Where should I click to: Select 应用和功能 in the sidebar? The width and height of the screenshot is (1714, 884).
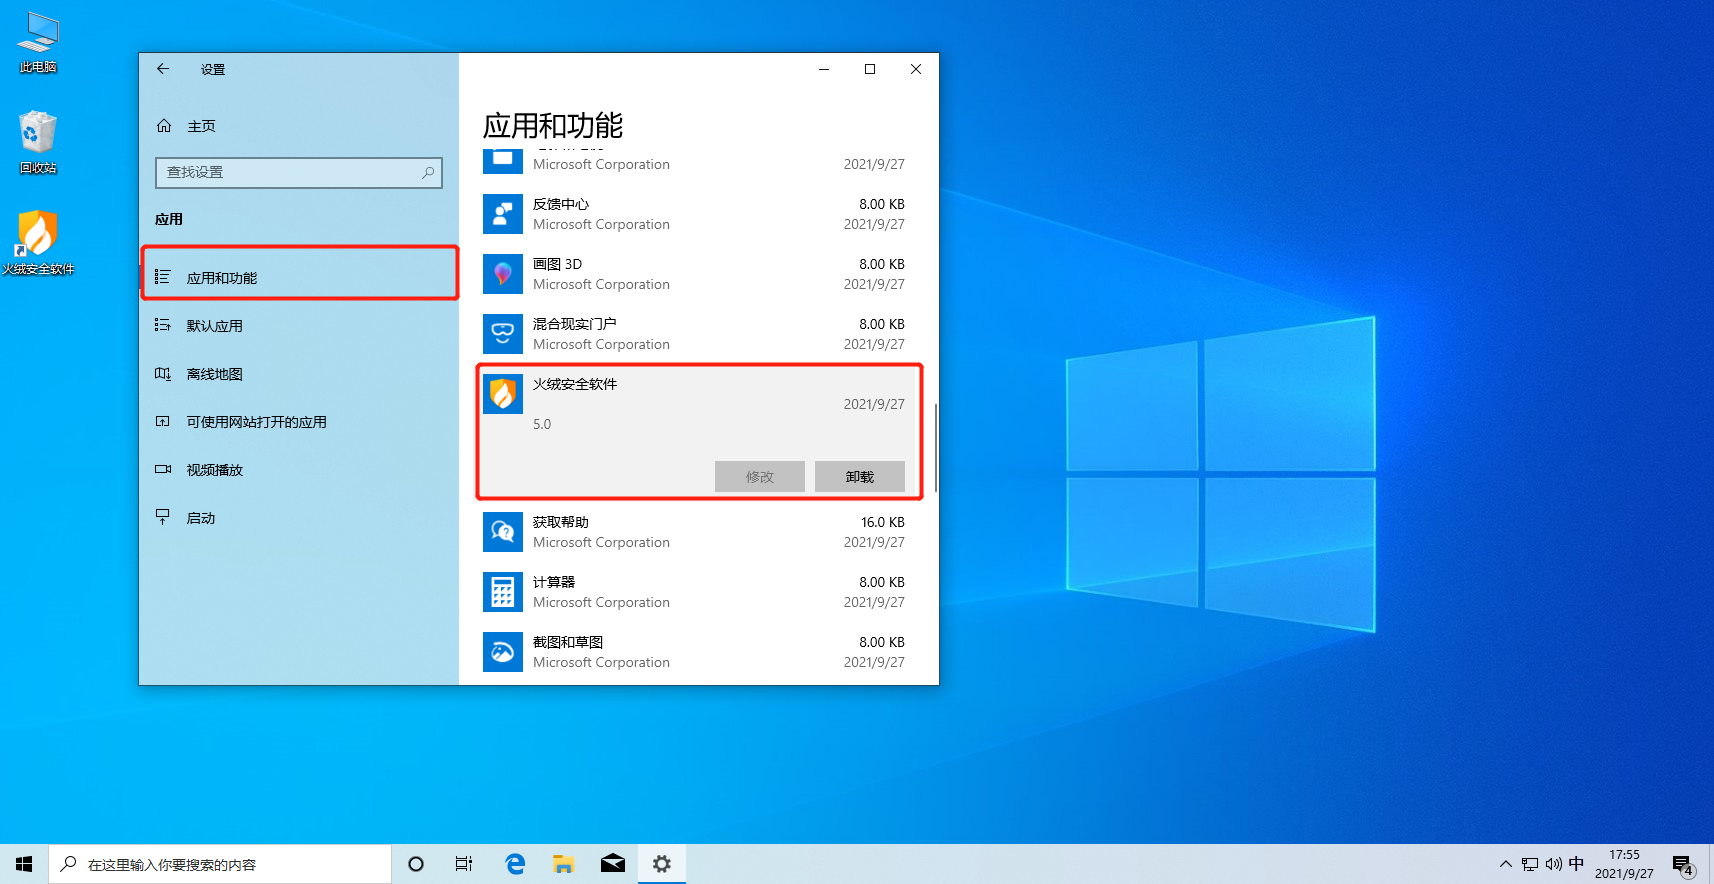click(299, 277)
